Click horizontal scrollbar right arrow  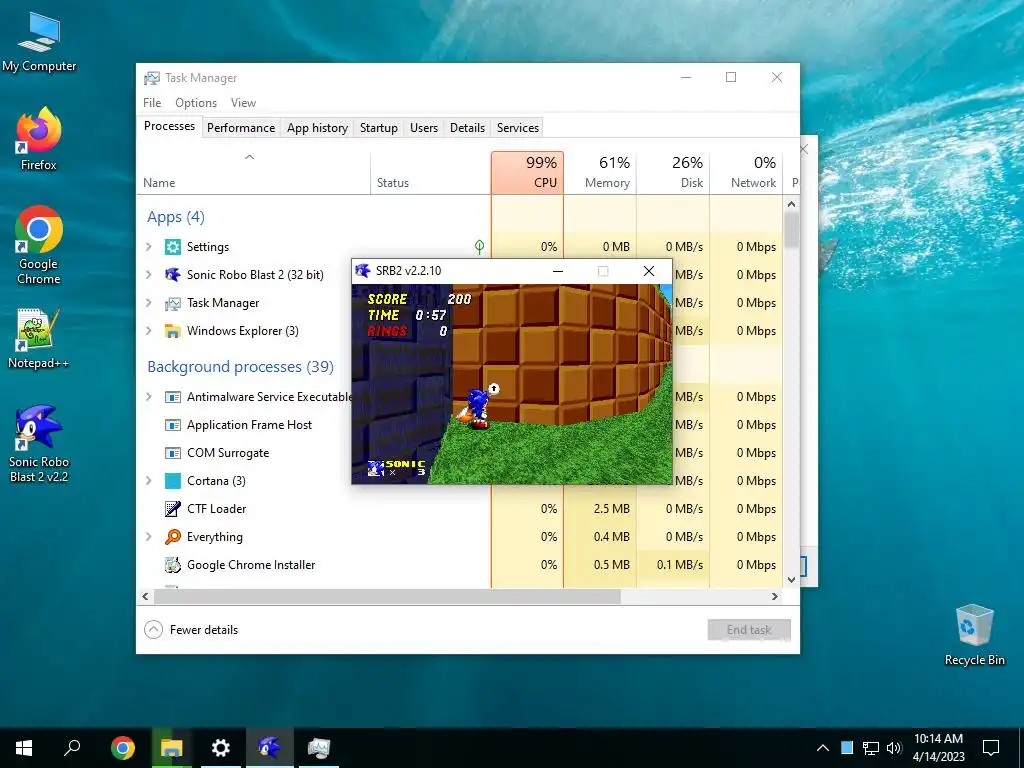[775, 596]
